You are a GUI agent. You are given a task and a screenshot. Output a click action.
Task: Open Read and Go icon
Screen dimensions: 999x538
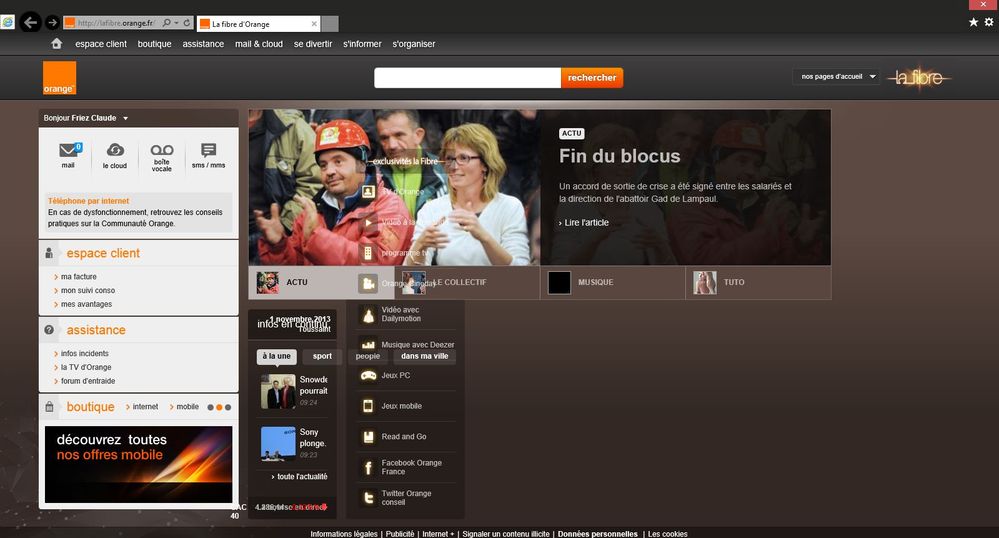point(368,437)
